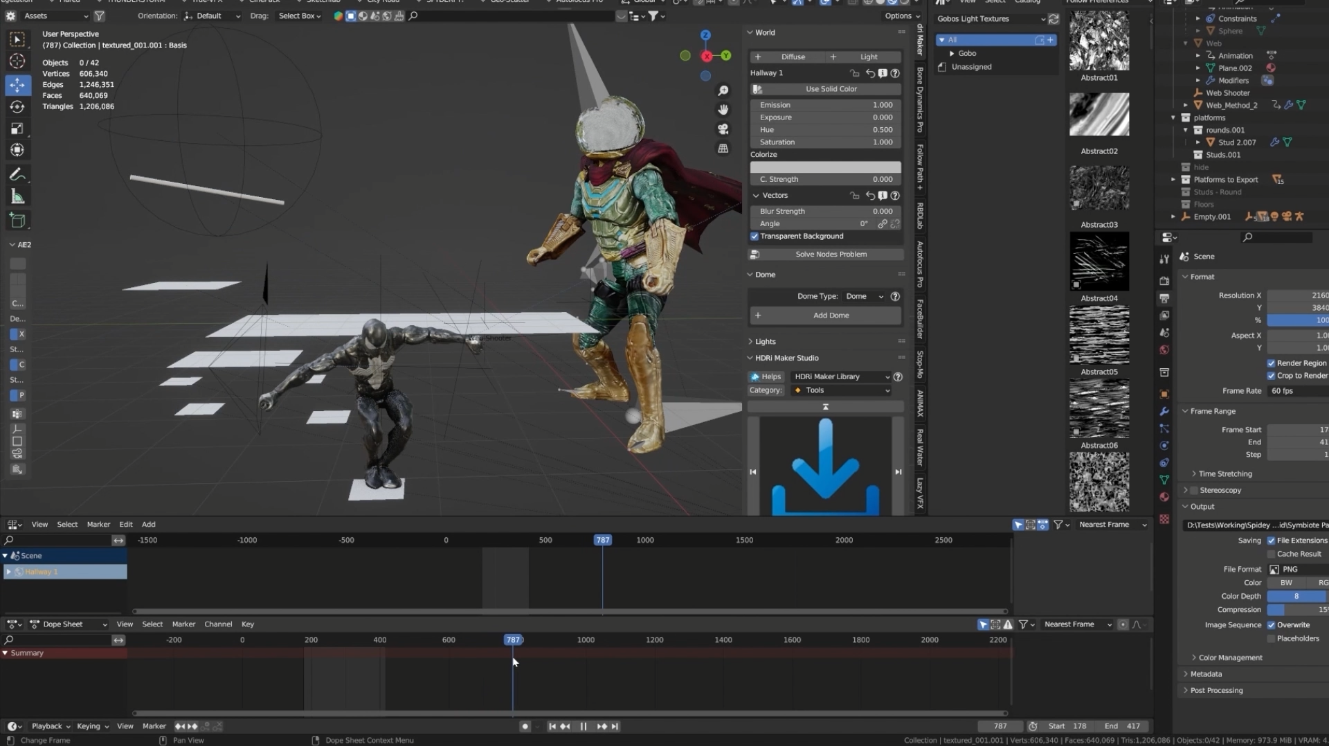Toggle the camera view icon
The height and width of the screenshot is (746, 1329).
point(723,129)
